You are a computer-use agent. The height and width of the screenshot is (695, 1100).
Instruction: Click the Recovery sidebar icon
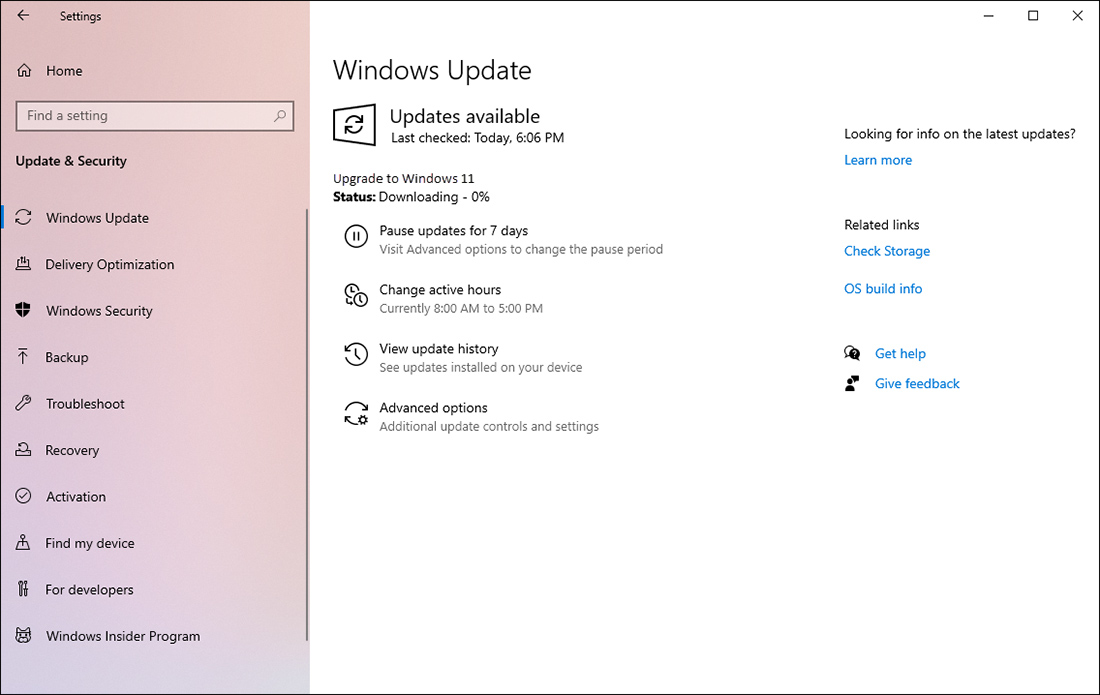22,450
